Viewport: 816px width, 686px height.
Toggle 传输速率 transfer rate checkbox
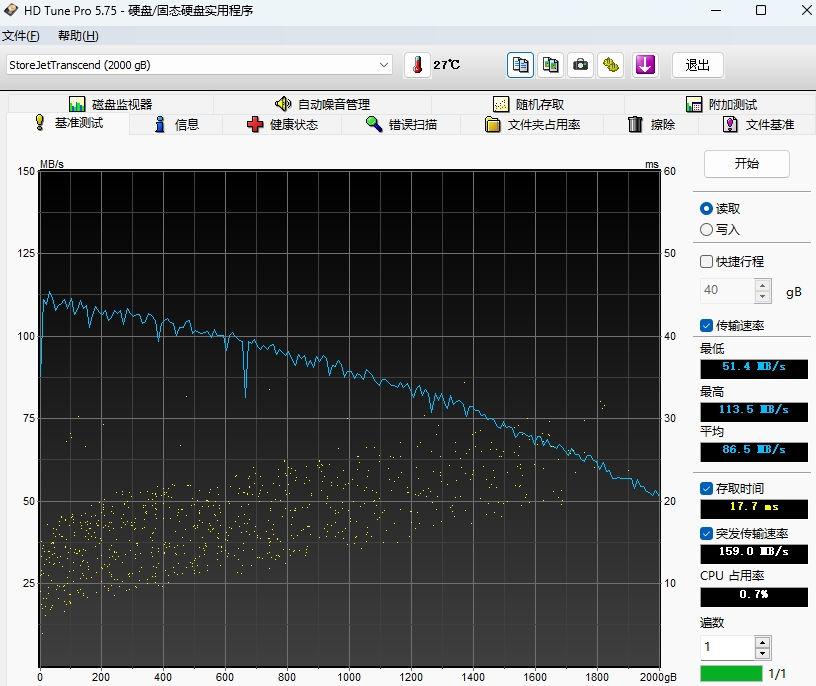[x=706, y=325]
